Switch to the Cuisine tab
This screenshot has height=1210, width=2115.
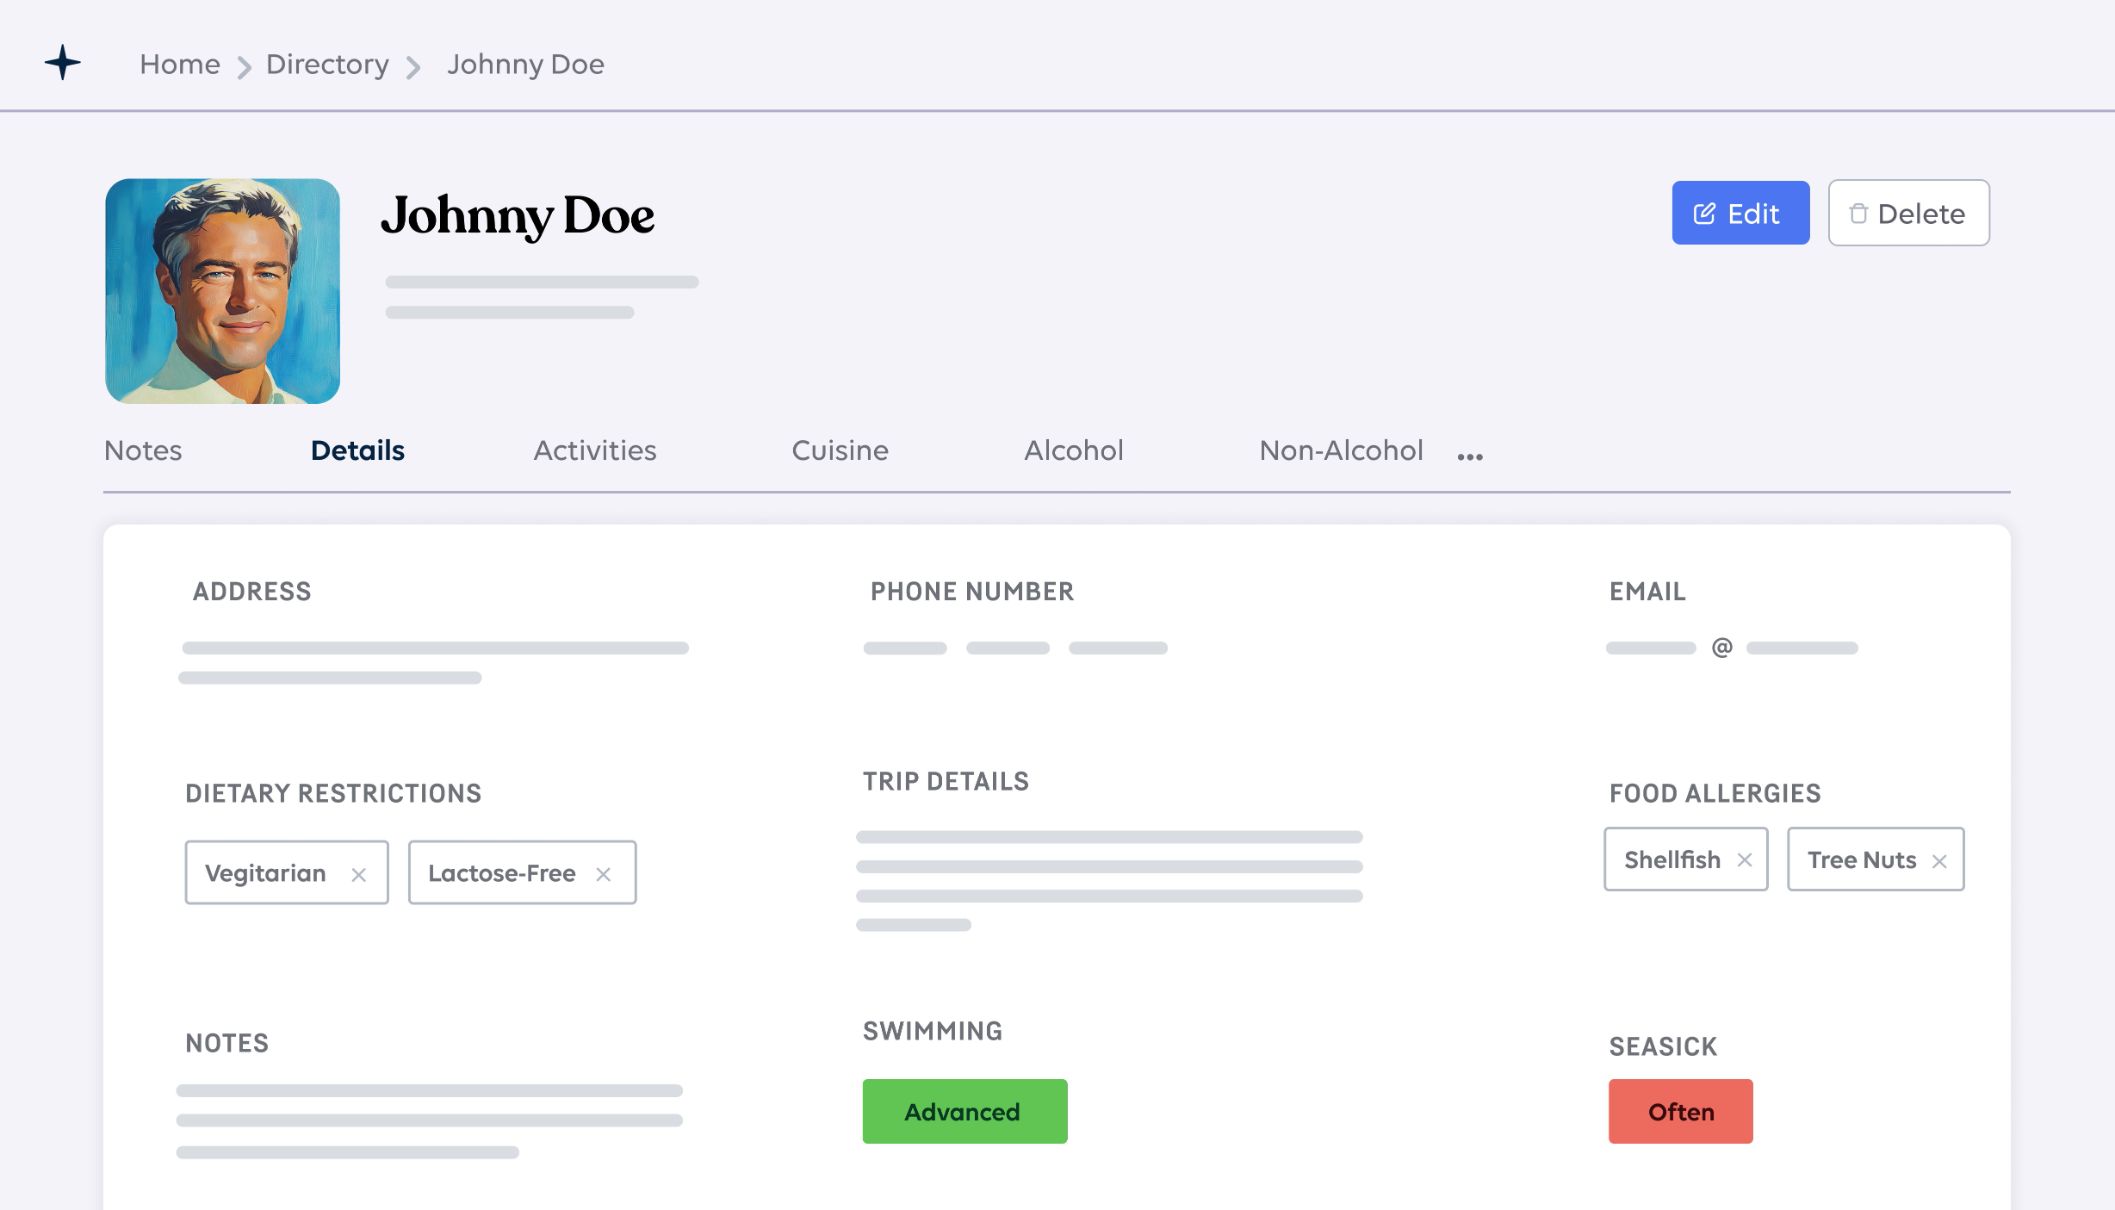pos(840,449)
